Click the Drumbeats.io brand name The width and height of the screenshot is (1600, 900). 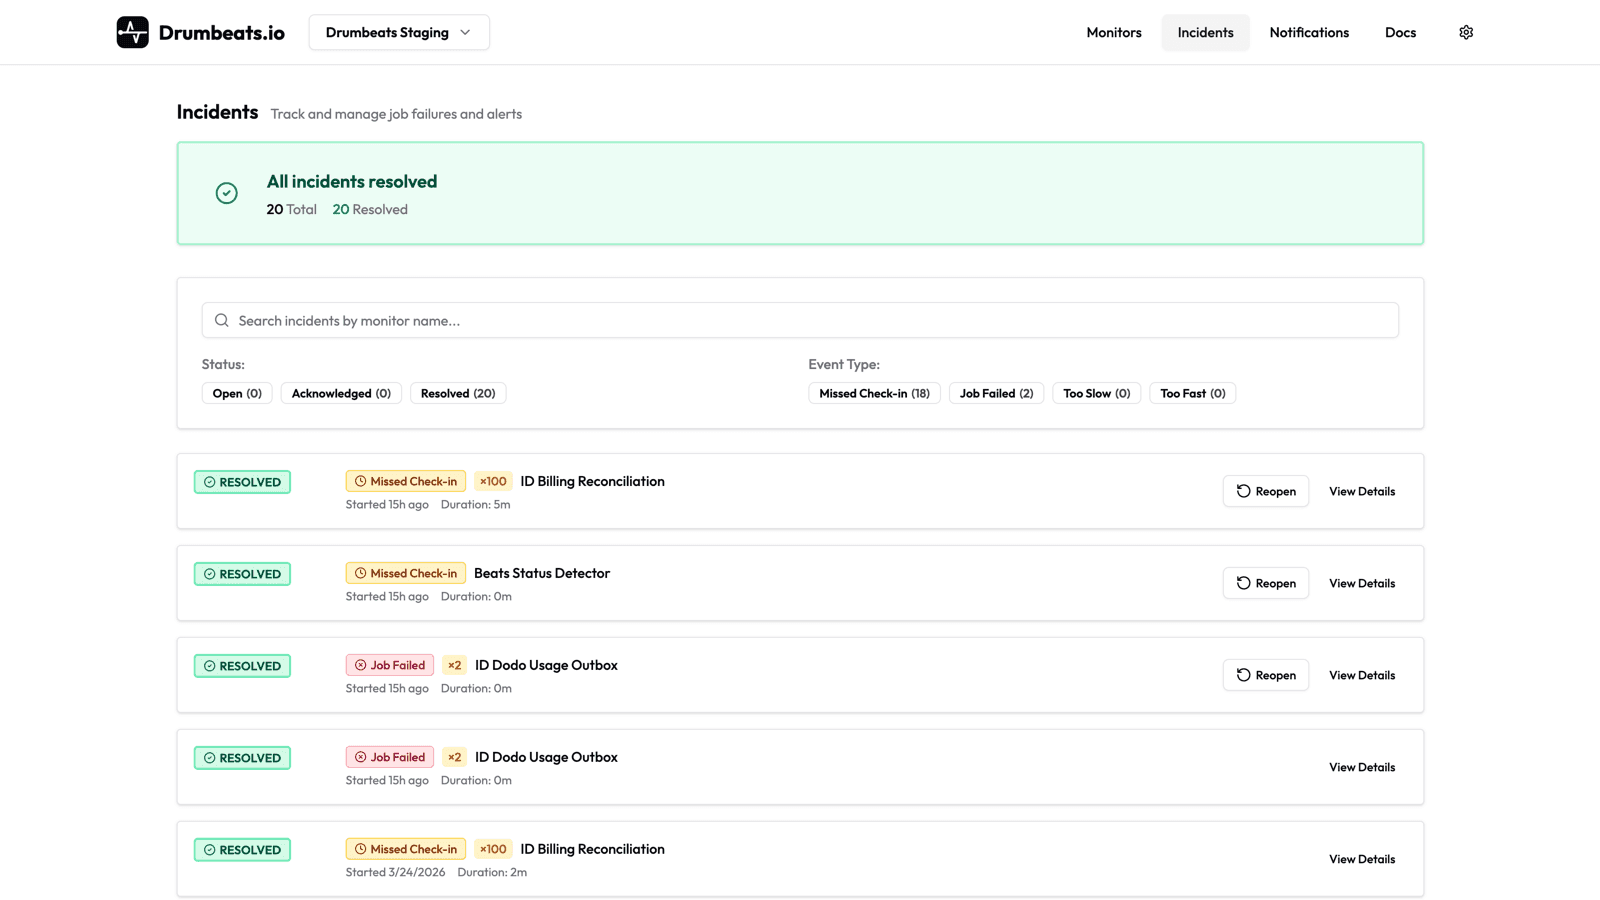click(222, 32)
